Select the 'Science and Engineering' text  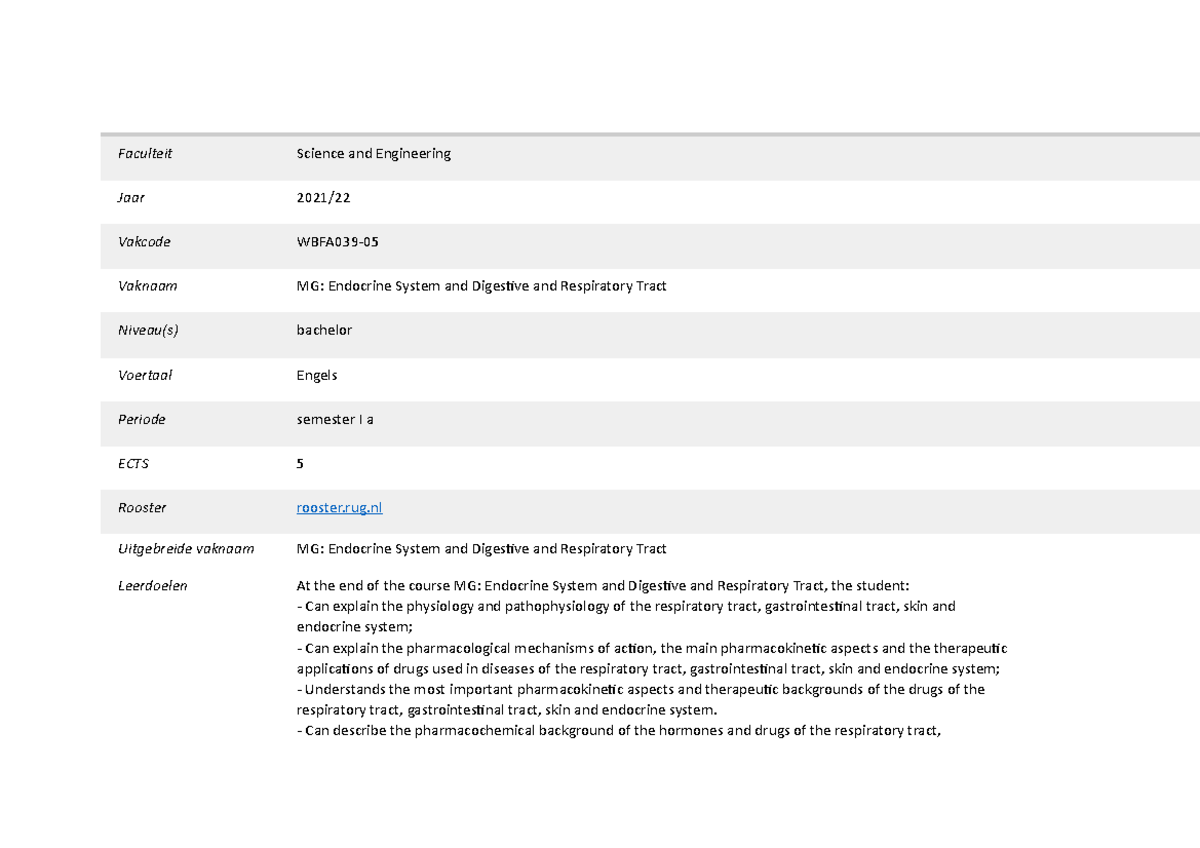click(373, 153)
